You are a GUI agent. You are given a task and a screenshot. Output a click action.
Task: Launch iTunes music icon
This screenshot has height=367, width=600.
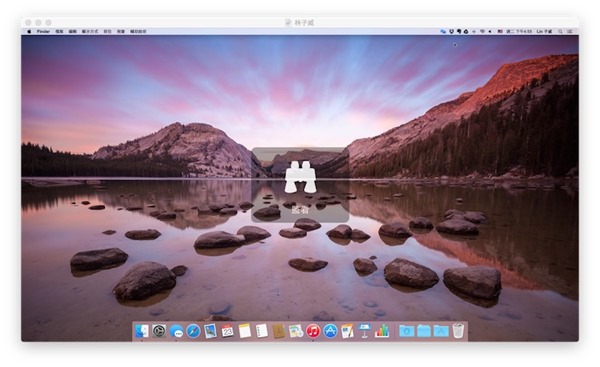point(313,331)
